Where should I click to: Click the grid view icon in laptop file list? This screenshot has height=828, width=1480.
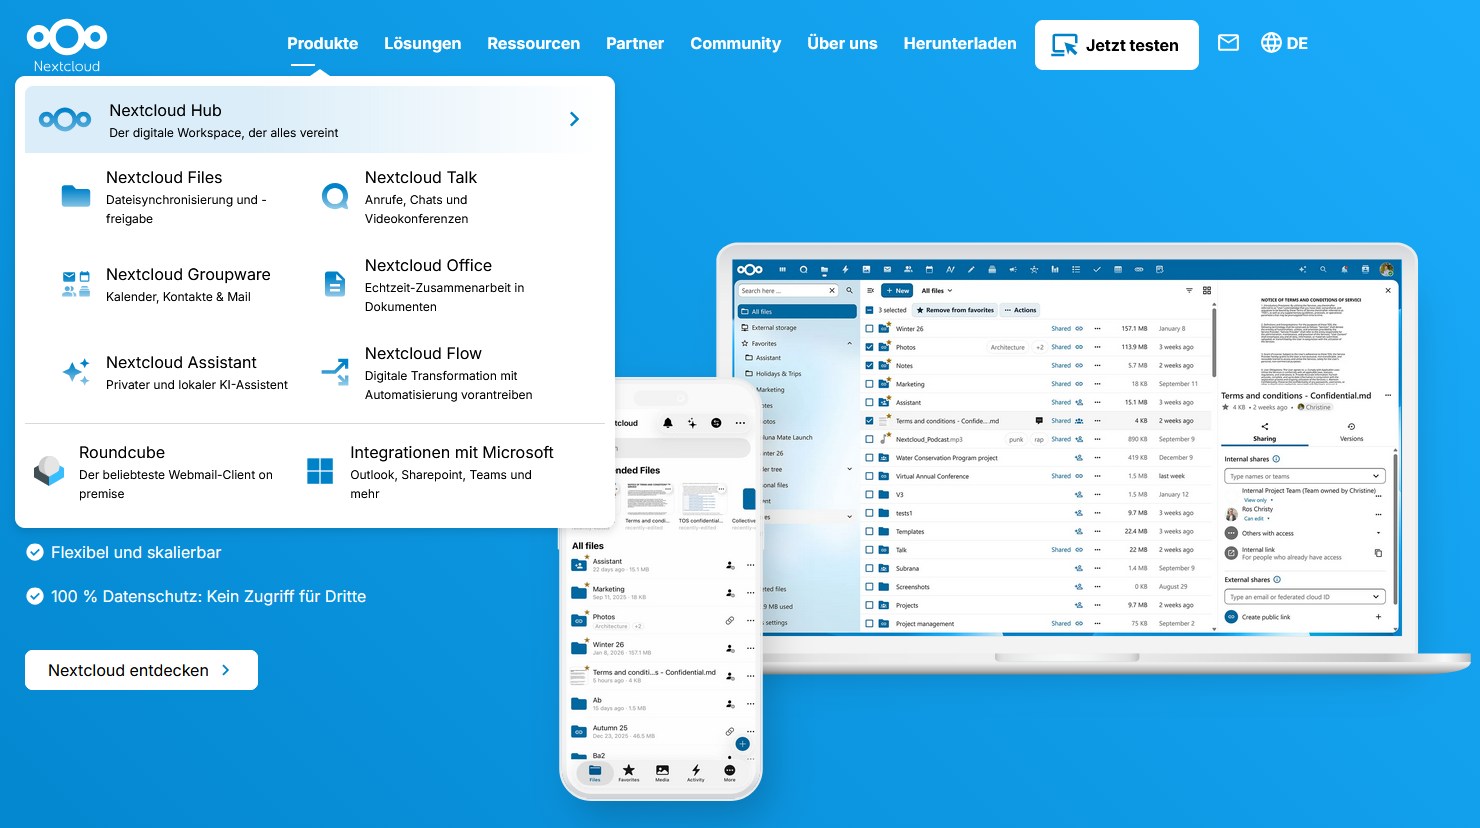click(x=1207, y=291)
